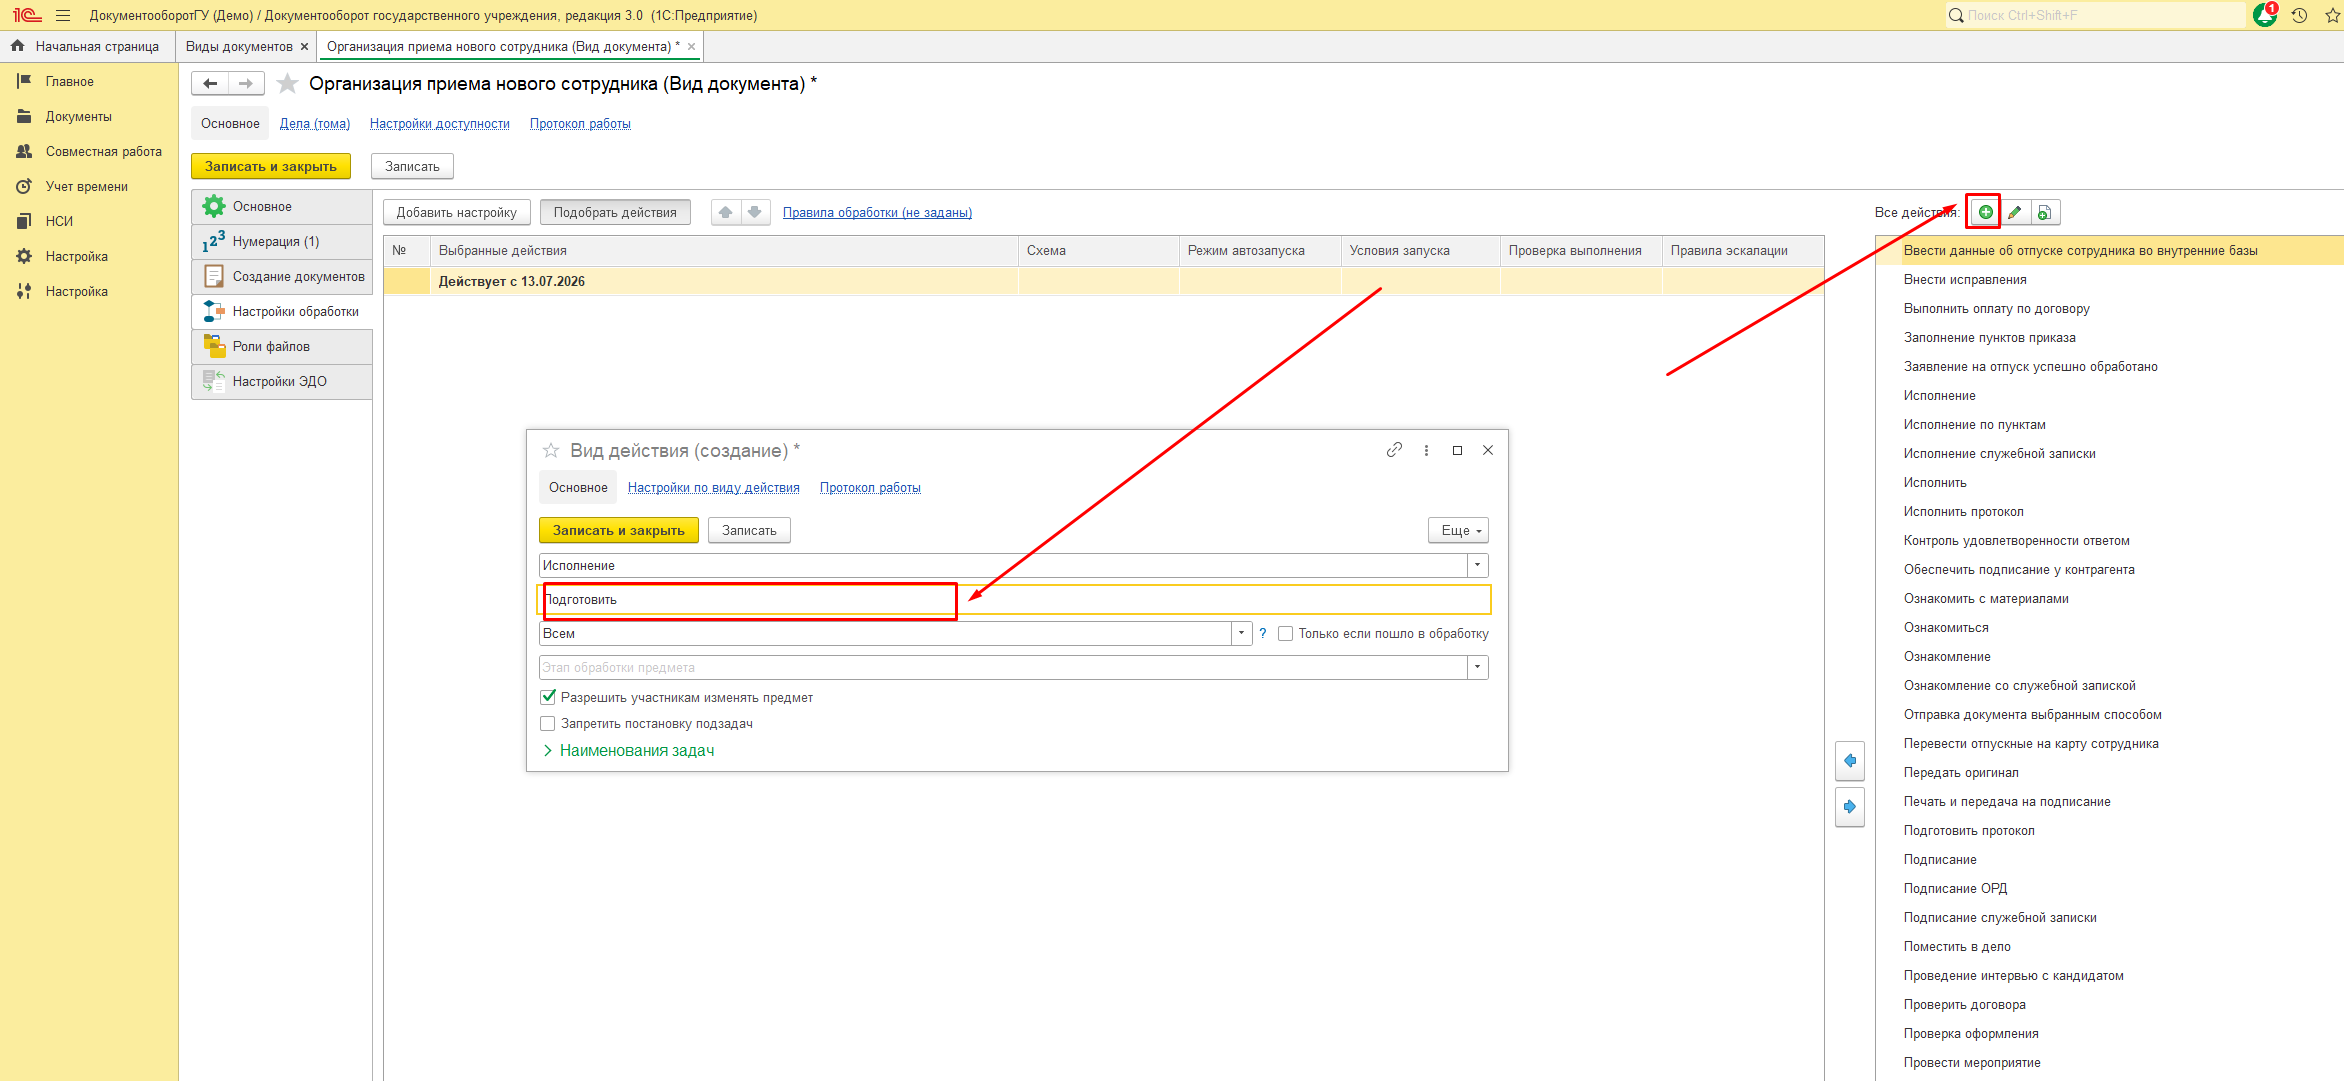Open Дела (тома) tab
This screenshot has height=1081, width=2344.
pos(315,123)
